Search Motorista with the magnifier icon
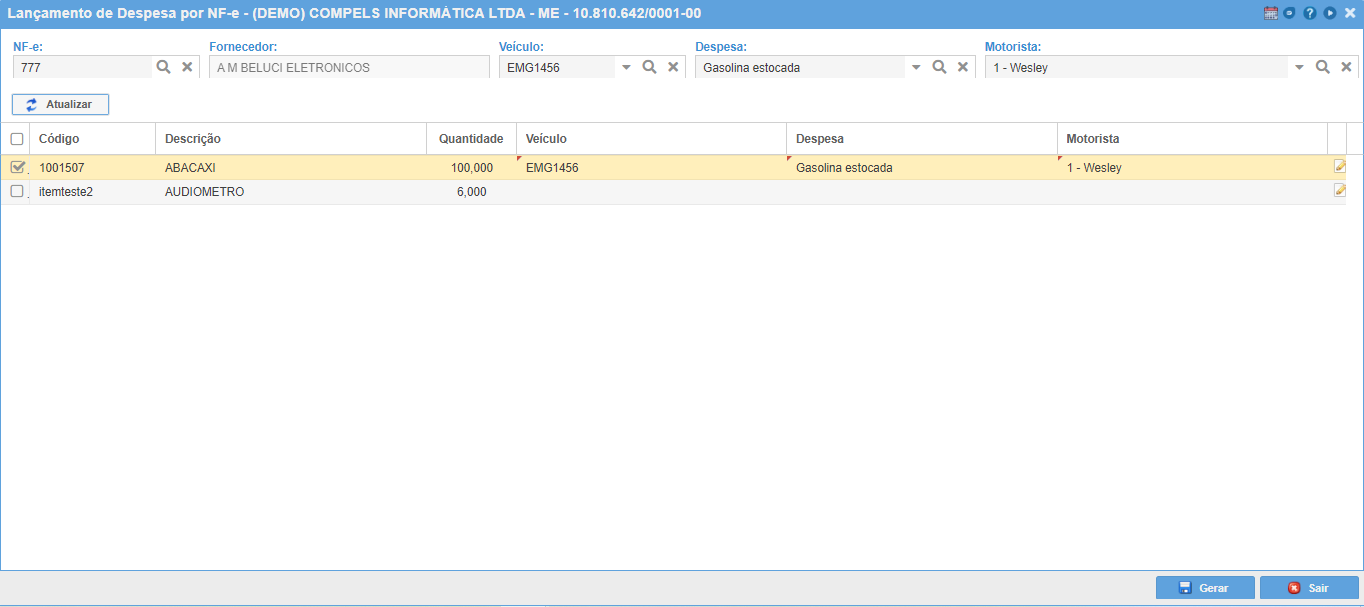 click(1322, 67)
